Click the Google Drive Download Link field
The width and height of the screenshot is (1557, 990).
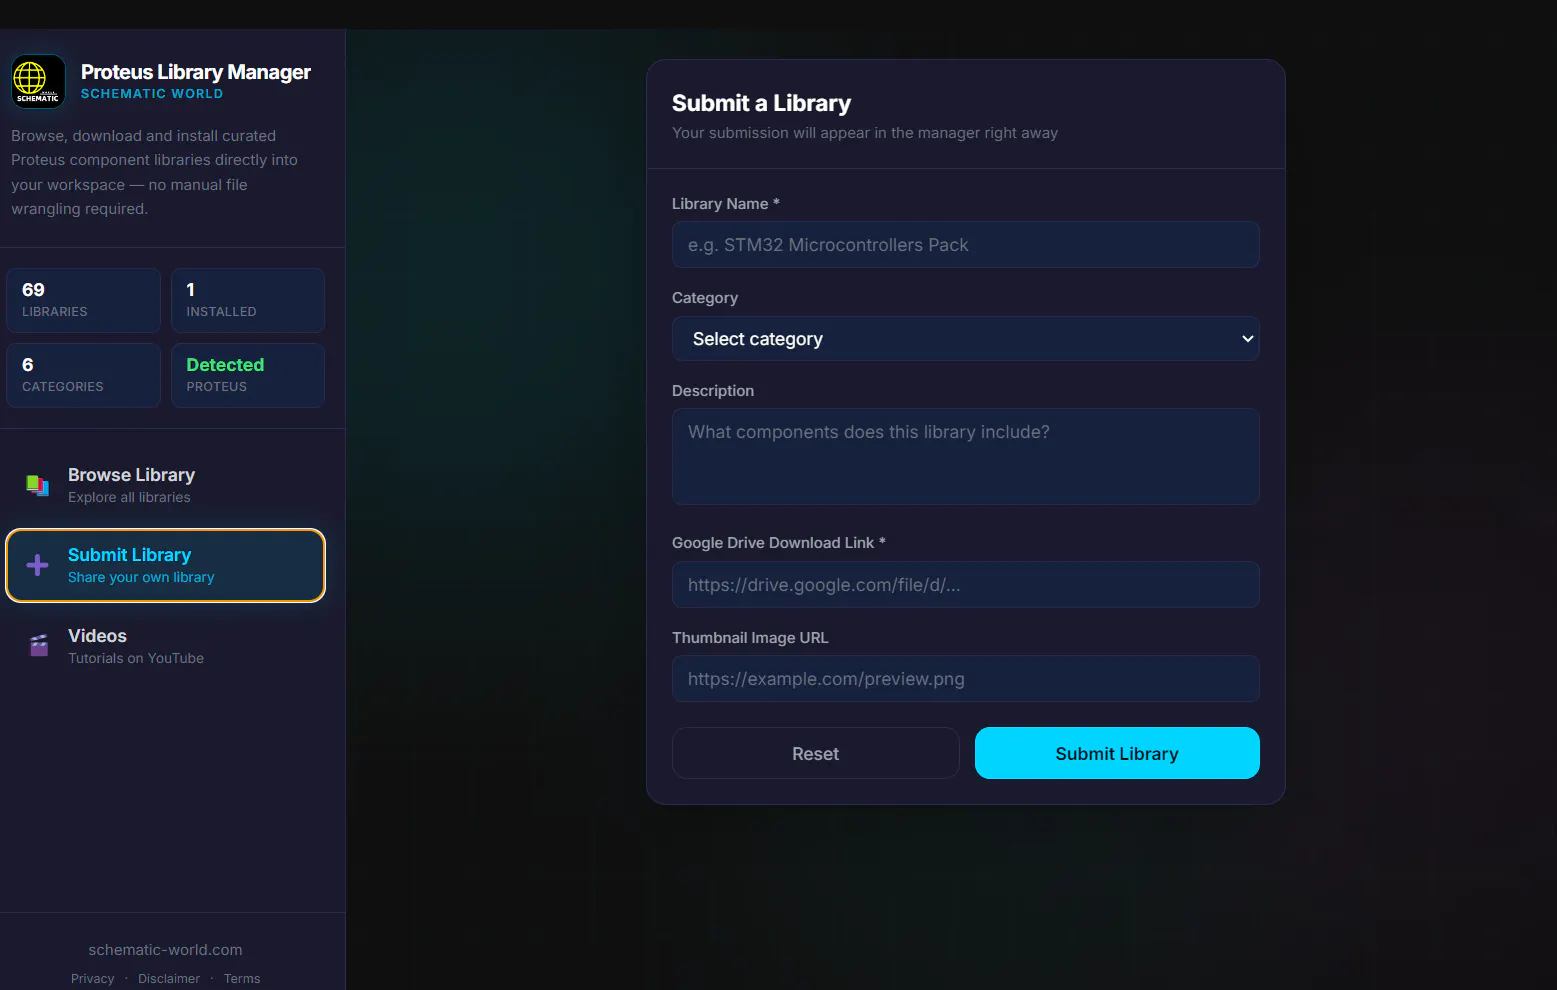965,585
